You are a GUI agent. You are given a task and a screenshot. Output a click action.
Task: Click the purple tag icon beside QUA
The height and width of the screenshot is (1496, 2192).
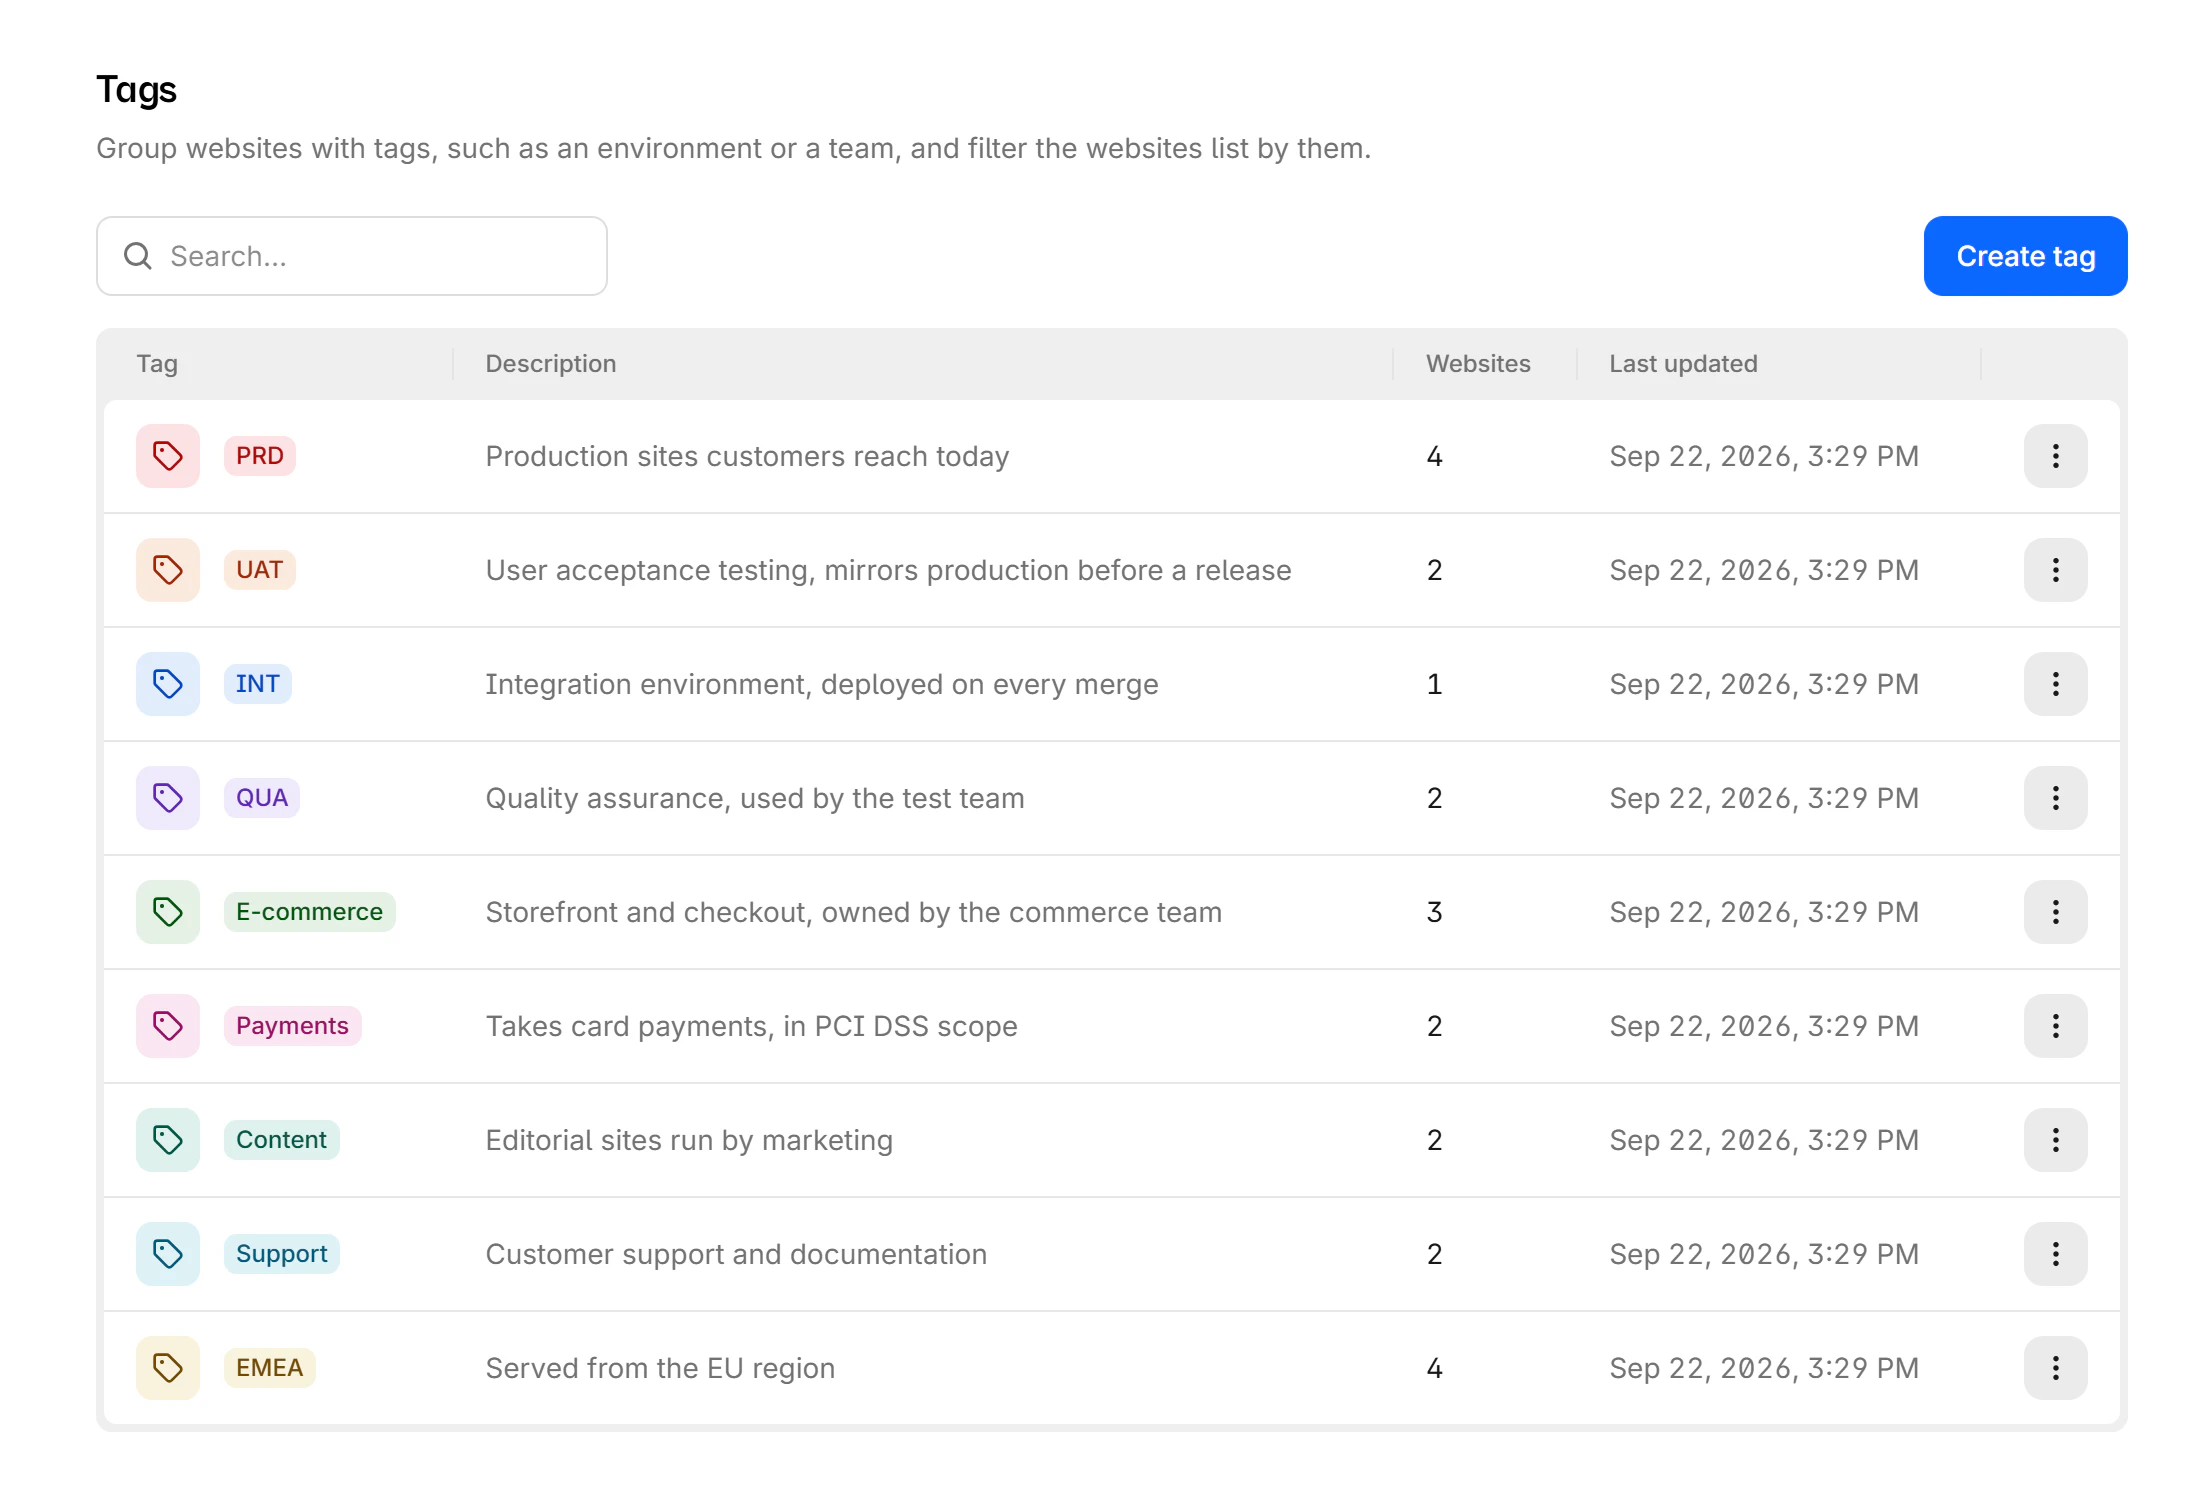tap(168, 798)
